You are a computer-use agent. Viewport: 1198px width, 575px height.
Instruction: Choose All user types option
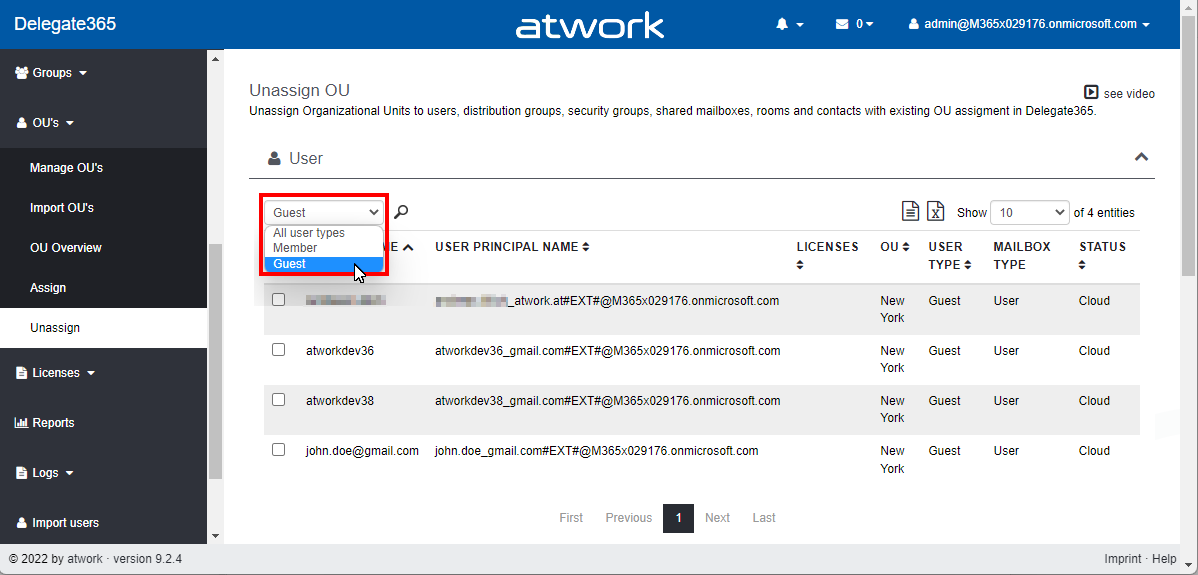(323, 233)
